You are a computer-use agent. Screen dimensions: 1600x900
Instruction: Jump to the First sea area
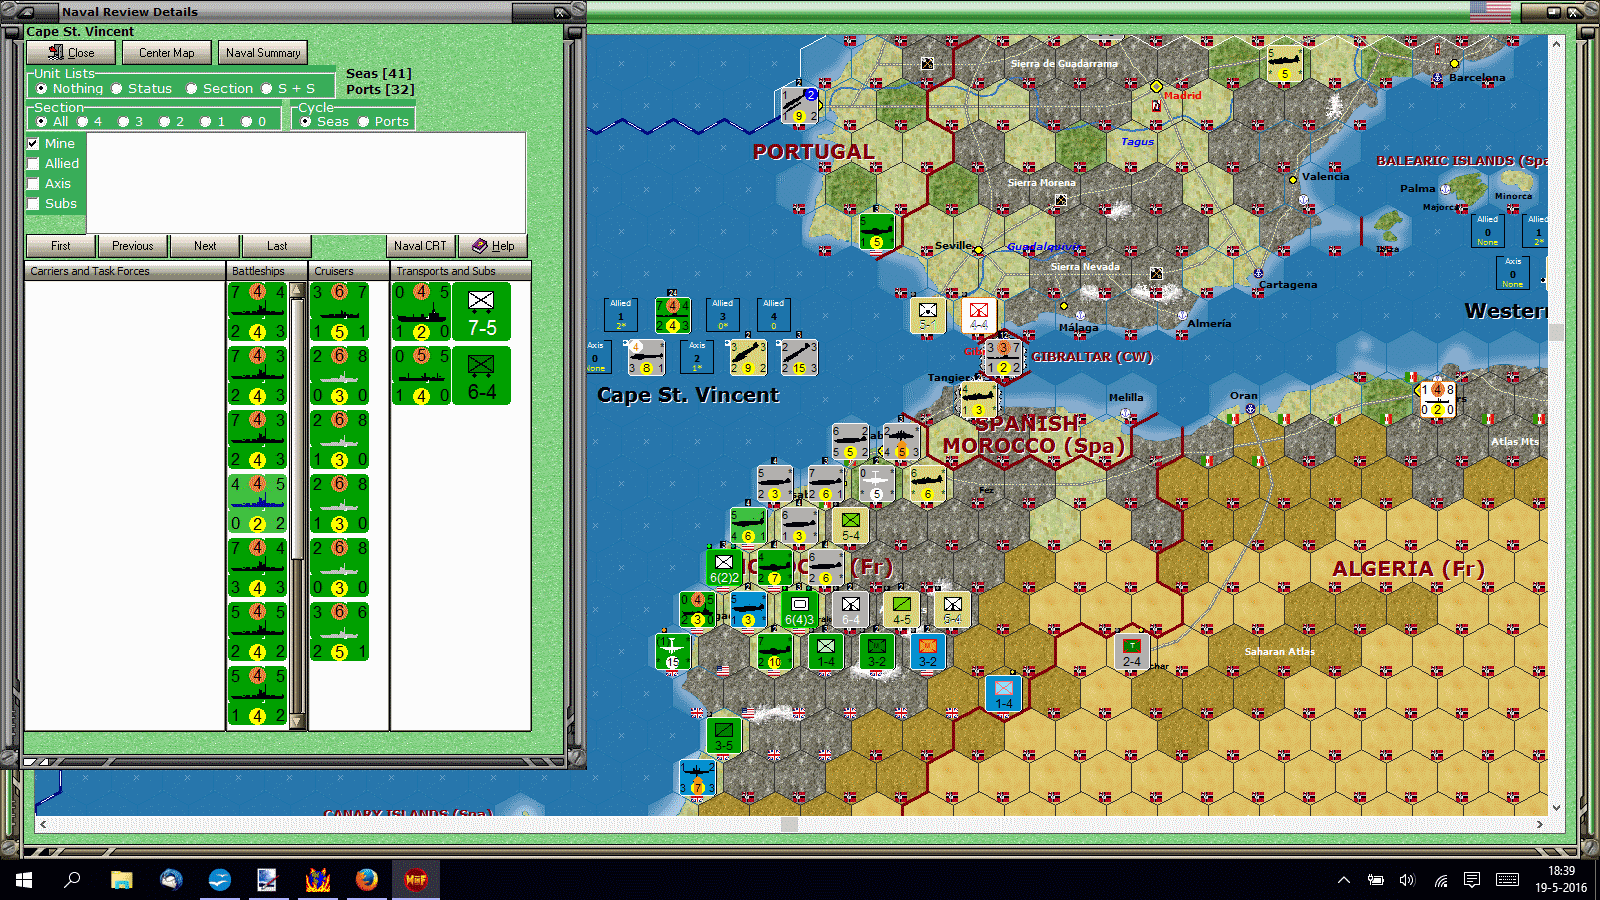[61, 246]
